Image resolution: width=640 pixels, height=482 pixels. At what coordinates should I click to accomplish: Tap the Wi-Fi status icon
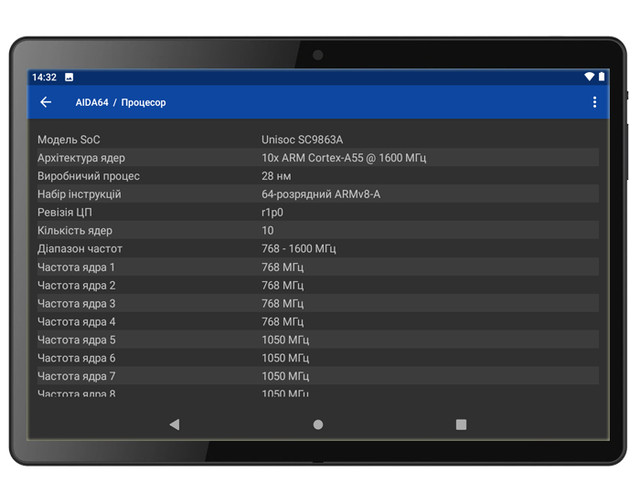coord(589,77)
